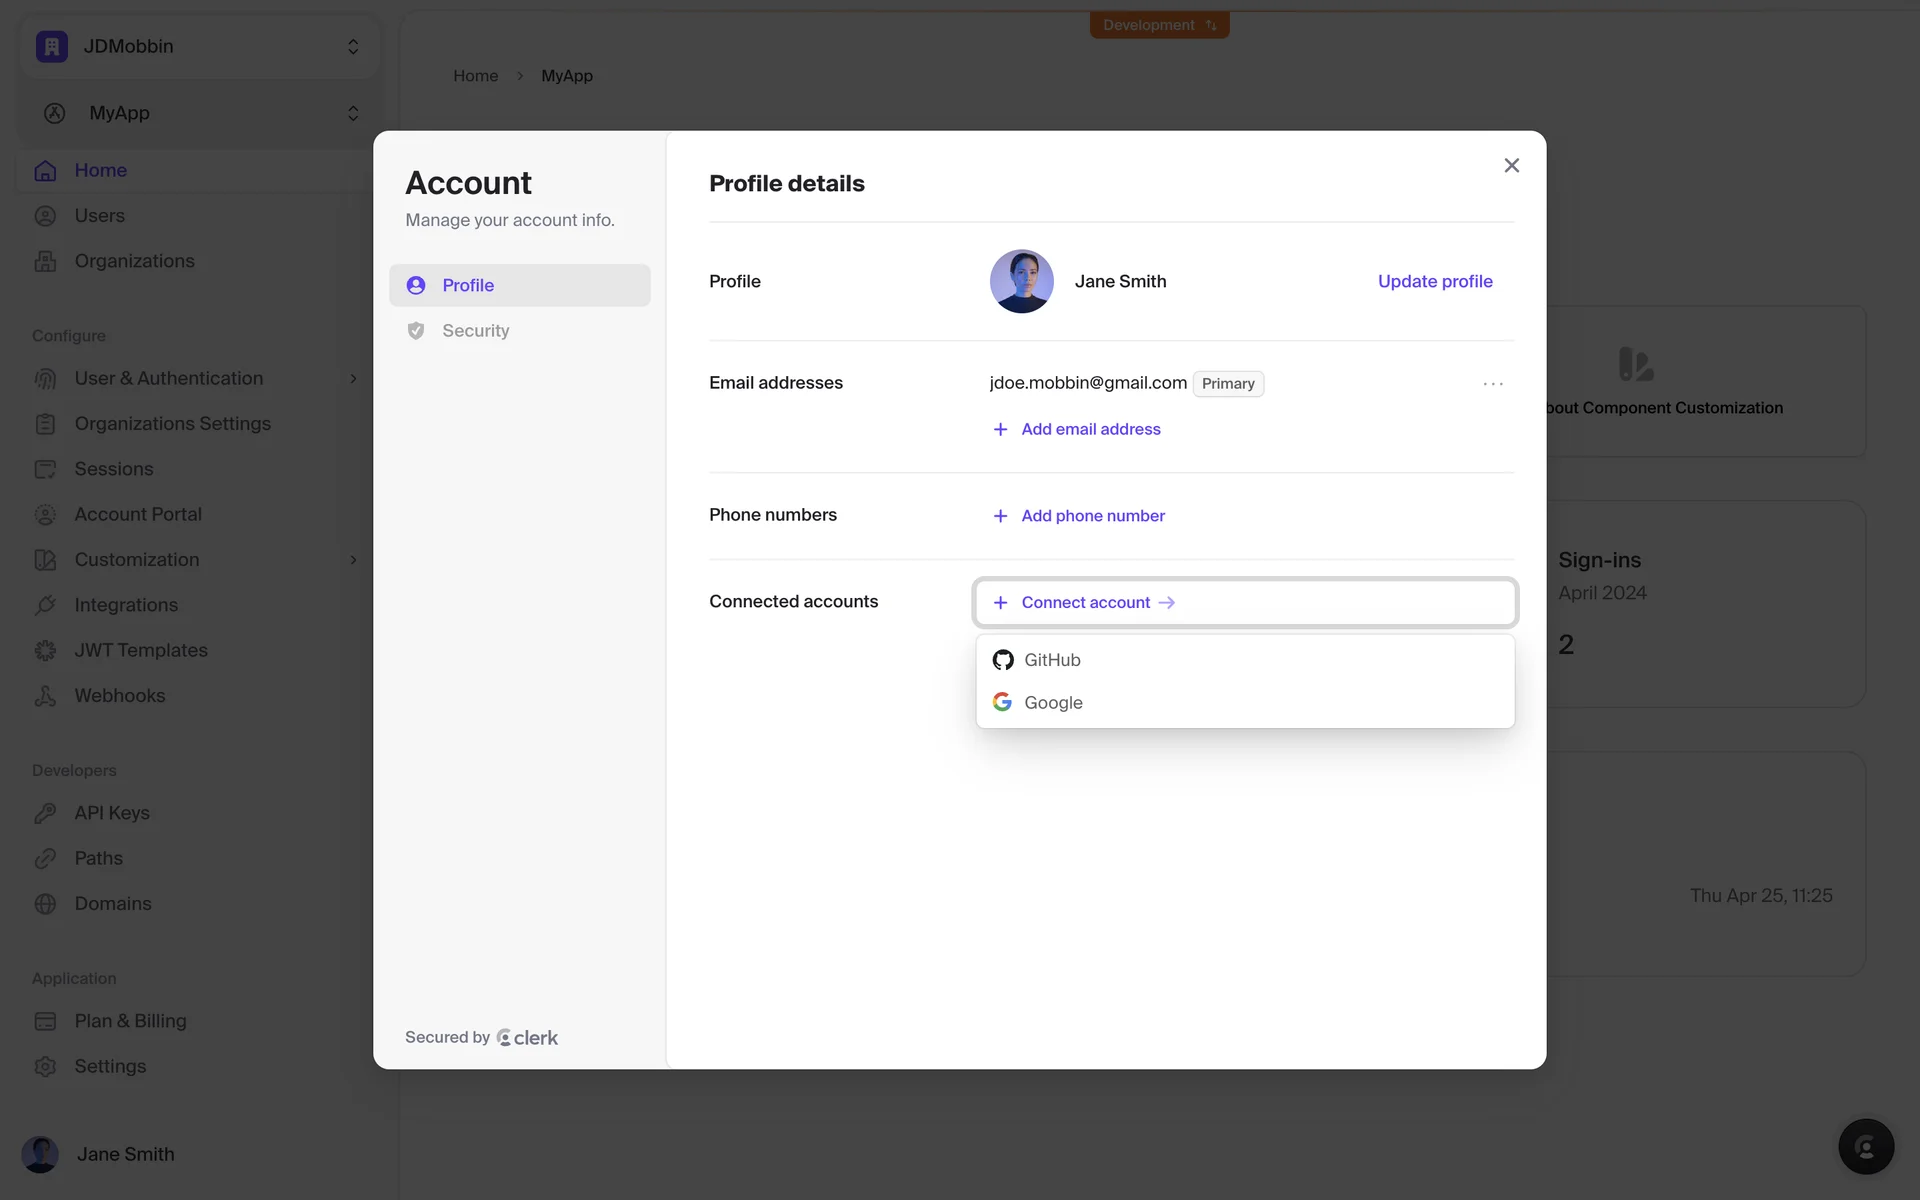Toggle the Development environment badge

1159,25
